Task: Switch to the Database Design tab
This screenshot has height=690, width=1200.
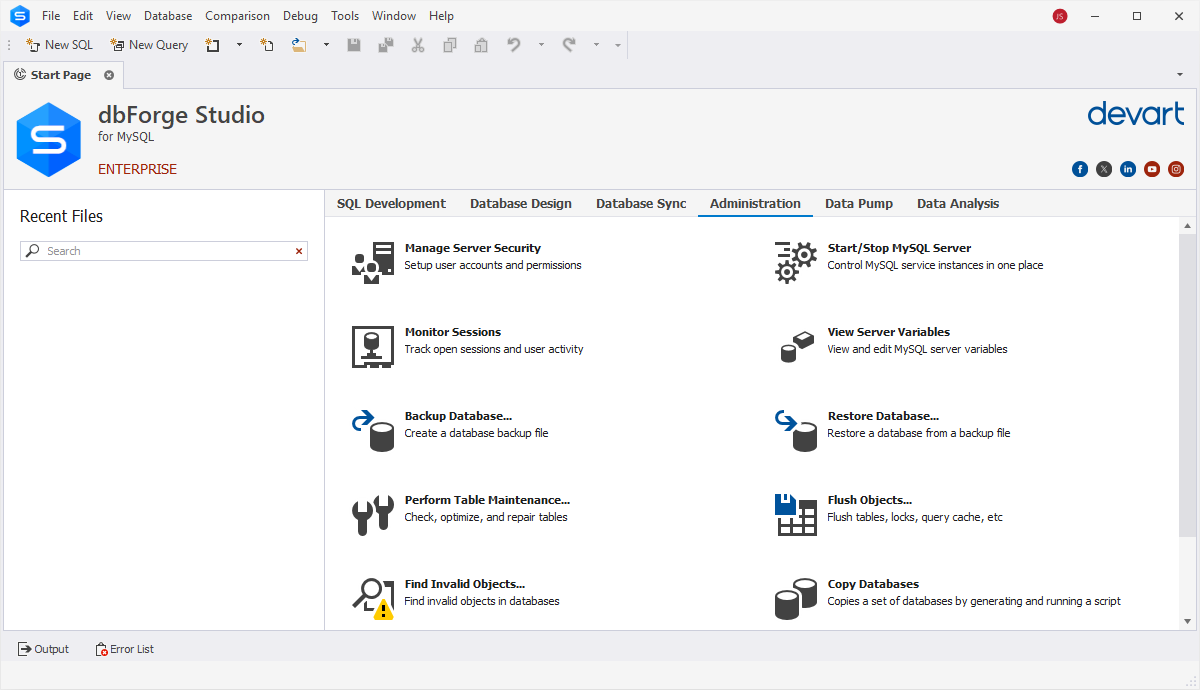Action: click(521, 203)
